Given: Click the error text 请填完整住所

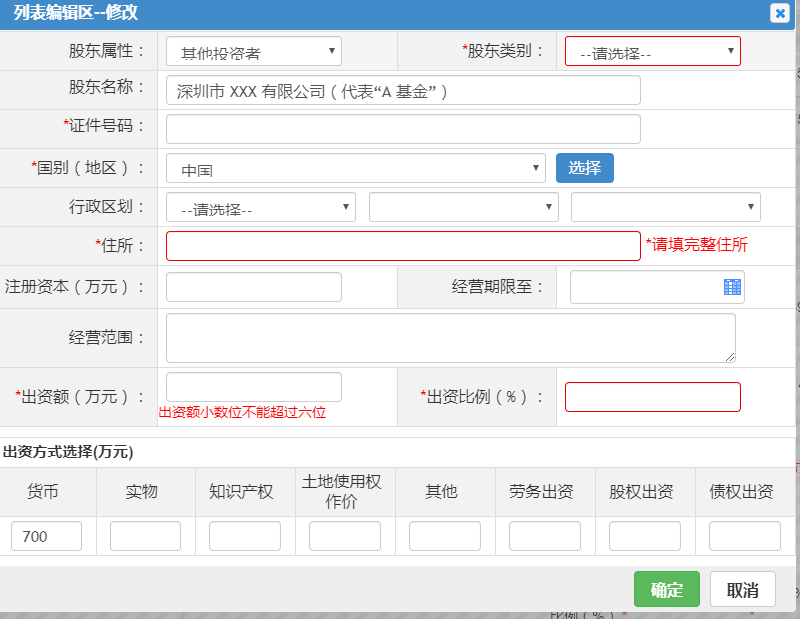Looking at the screenshot, I should point(697,244).
